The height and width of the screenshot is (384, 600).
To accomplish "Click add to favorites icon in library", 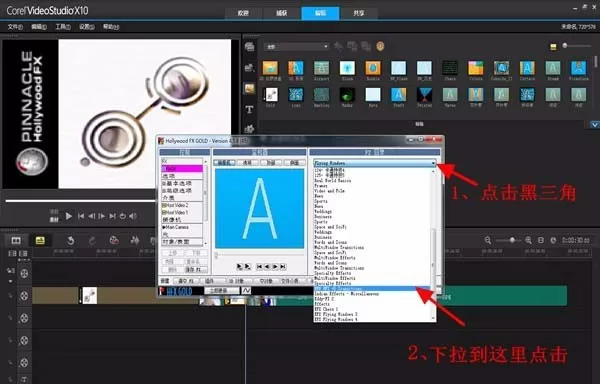I will tap(338, 46).
